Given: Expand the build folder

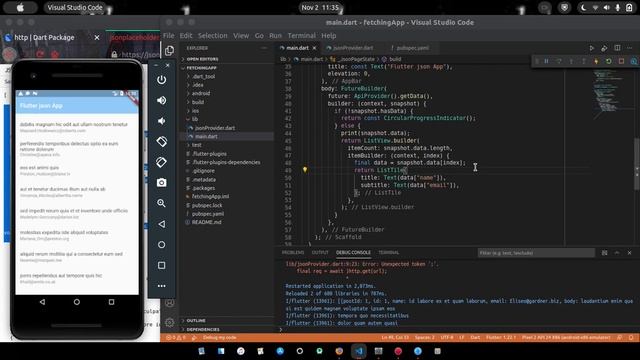Looking at the screenshot, I should pos(198,102).
